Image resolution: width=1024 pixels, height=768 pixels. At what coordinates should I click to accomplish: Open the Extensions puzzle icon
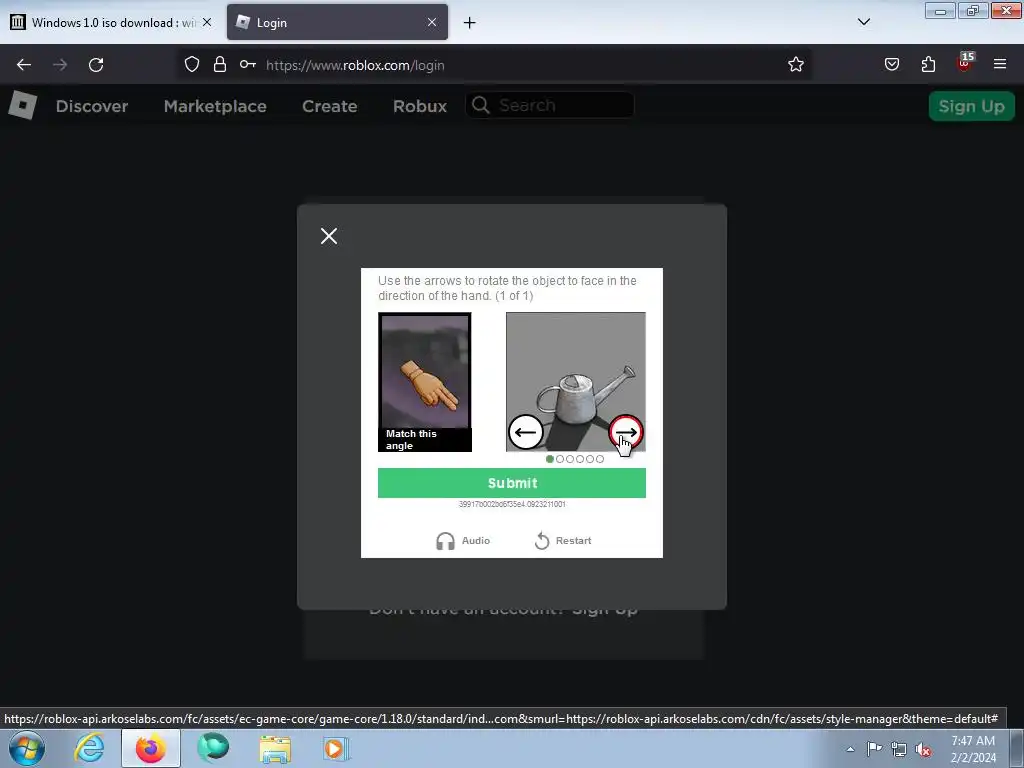click(x=928, y=65)
